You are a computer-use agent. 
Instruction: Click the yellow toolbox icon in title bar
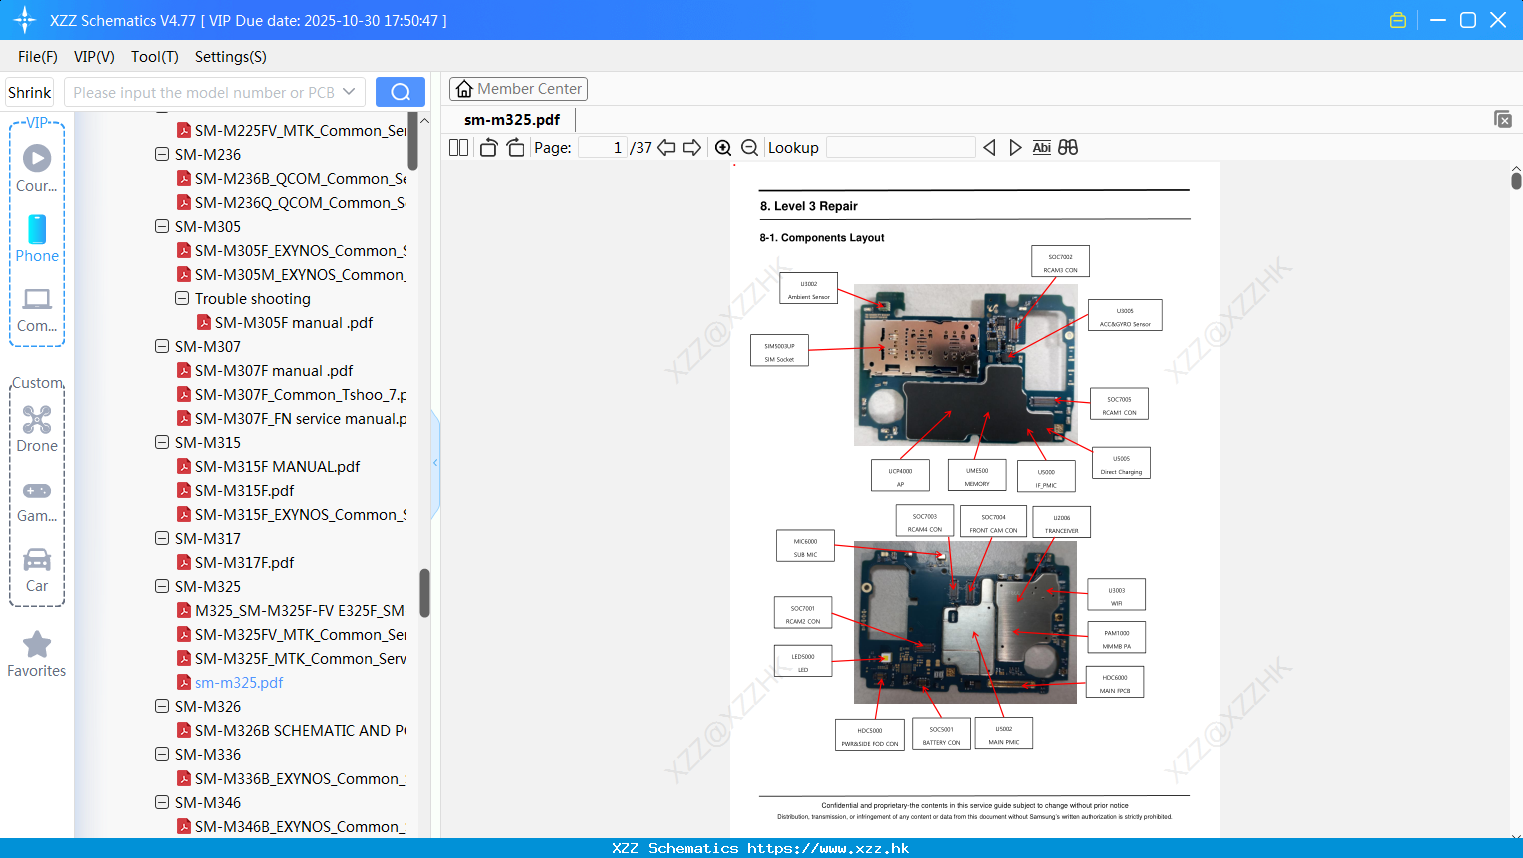tap(1398, 20)
